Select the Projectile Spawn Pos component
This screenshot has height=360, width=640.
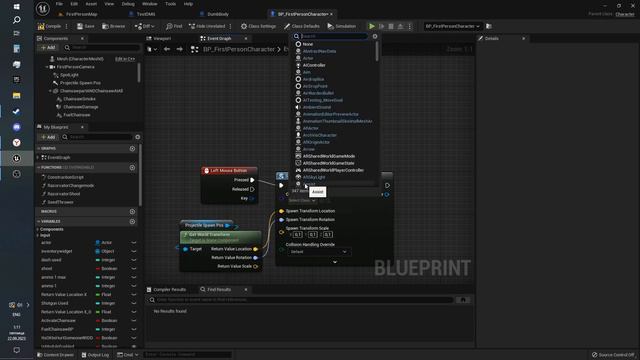pyautogui.click(x=80, y=83)
